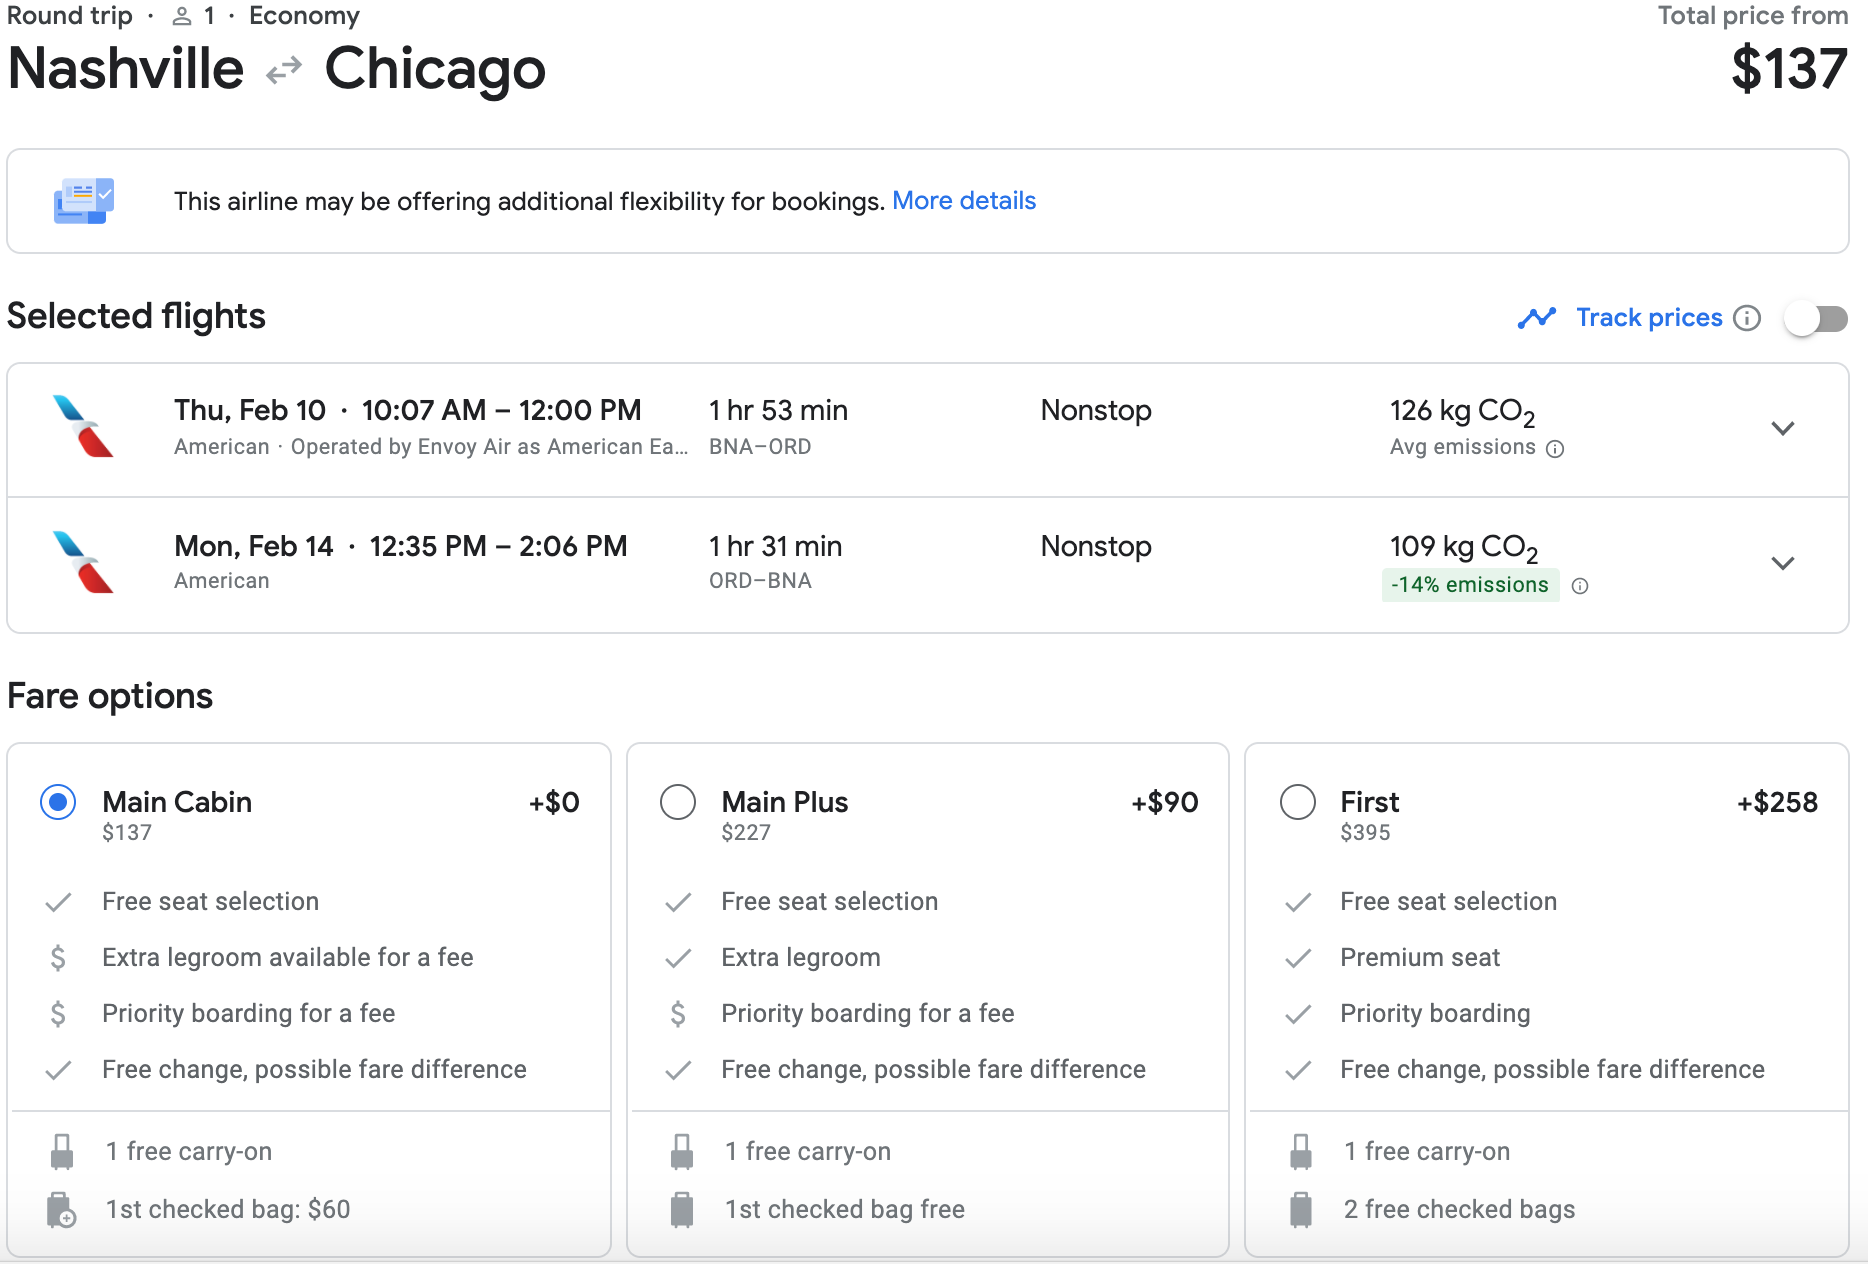Click the American Airlines logo for Feb 10 flight
The width and height of the screenshot is (1868, 1264).
[x=83, y=427]
